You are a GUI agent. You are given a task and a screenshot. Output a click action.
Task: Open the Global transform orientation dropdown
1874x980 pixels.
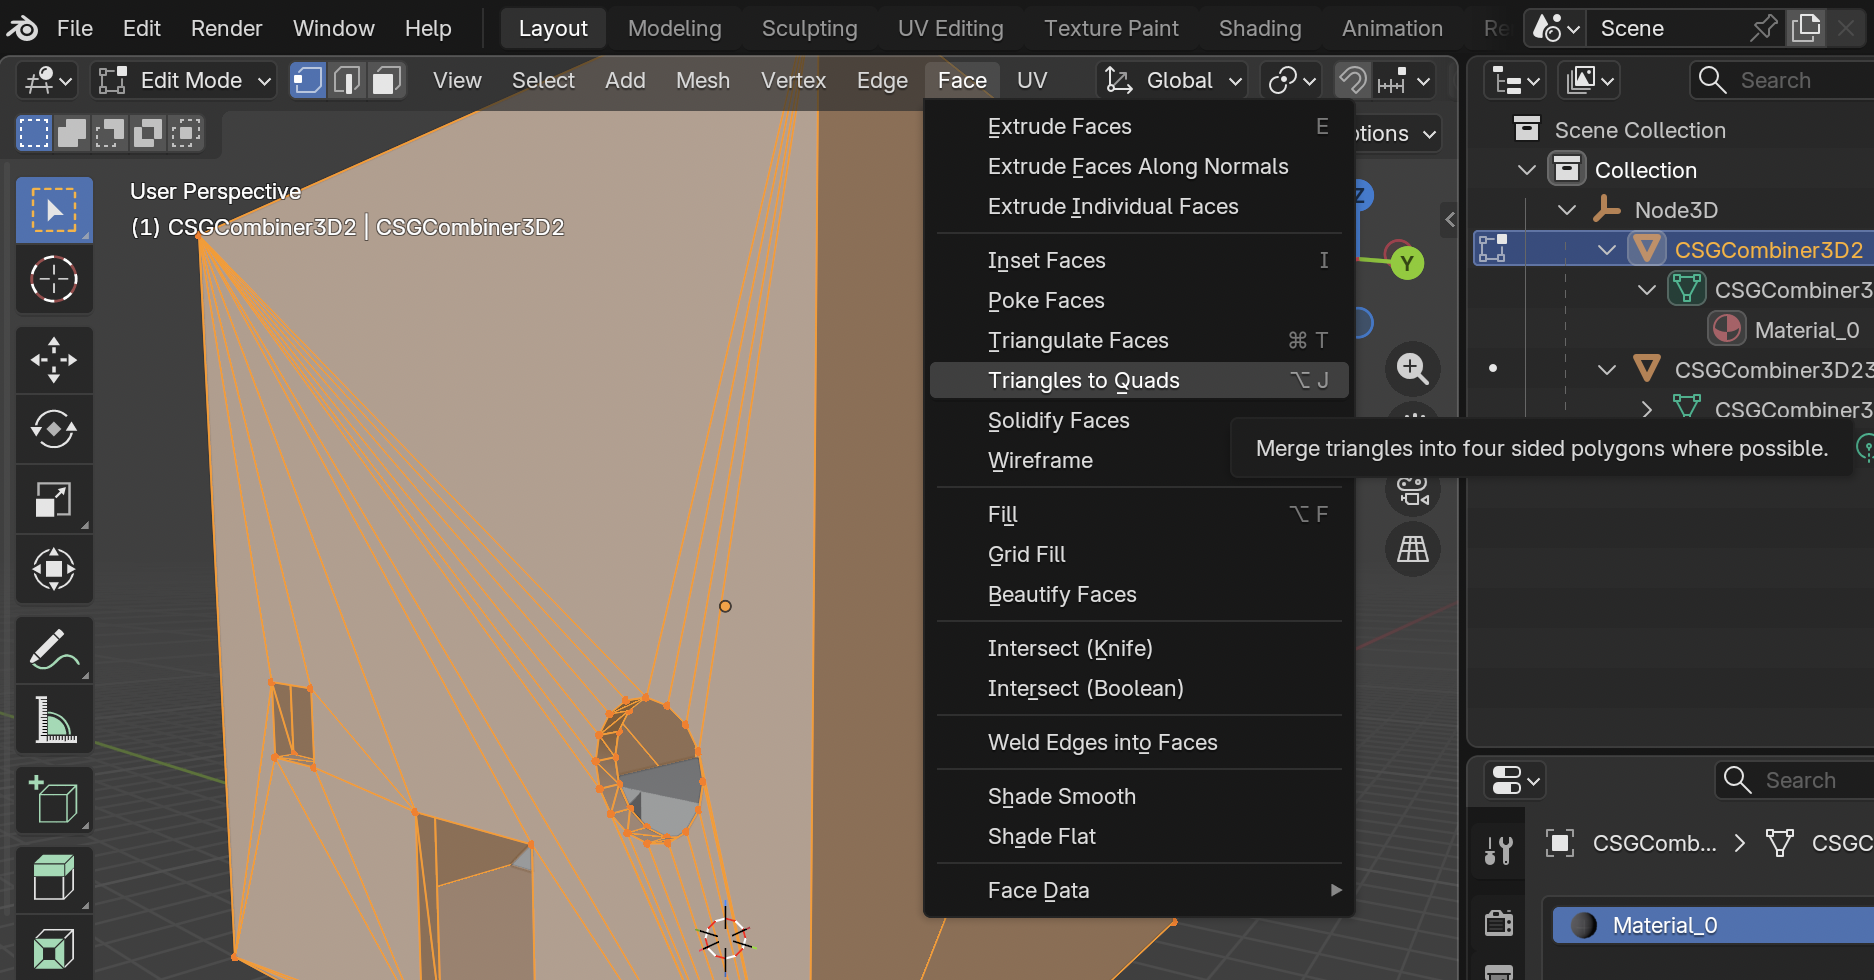(x=1175, y=80)
